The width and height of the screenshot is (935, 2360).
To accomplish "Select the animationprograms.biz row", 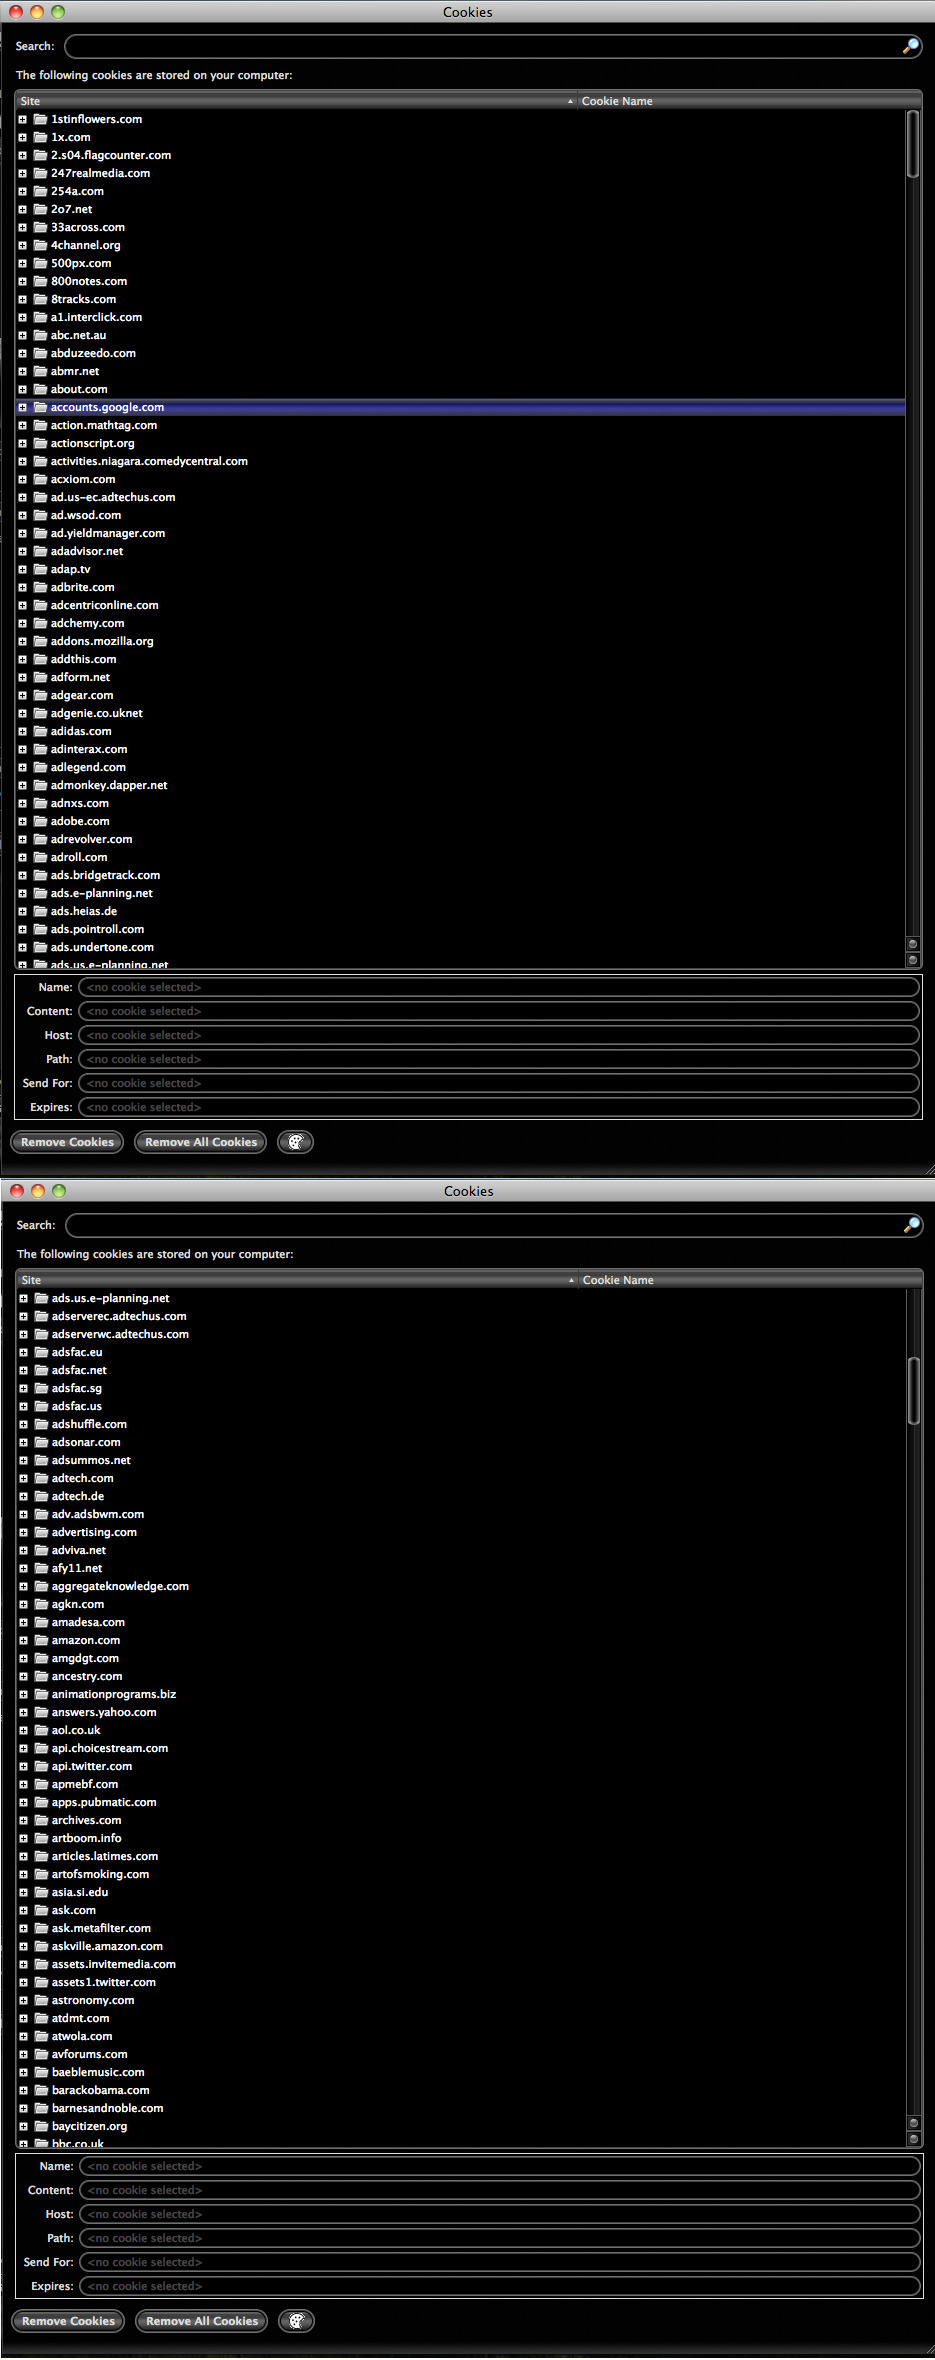I will click(x=461, y=1694).
